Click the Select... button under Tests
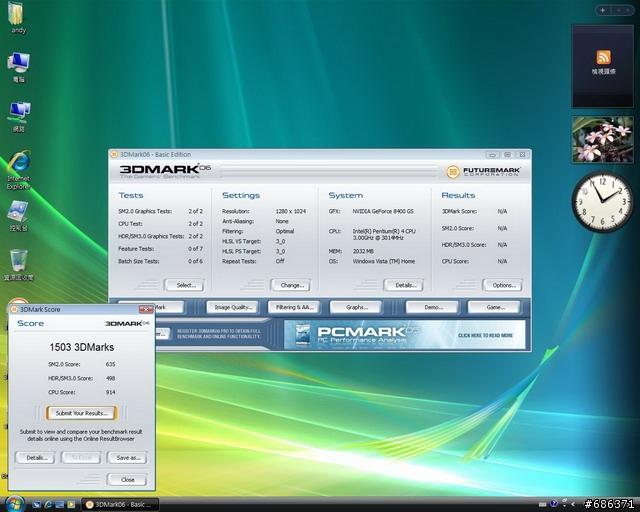The height and width of the screenshot is (512, 640). (184, 285)
